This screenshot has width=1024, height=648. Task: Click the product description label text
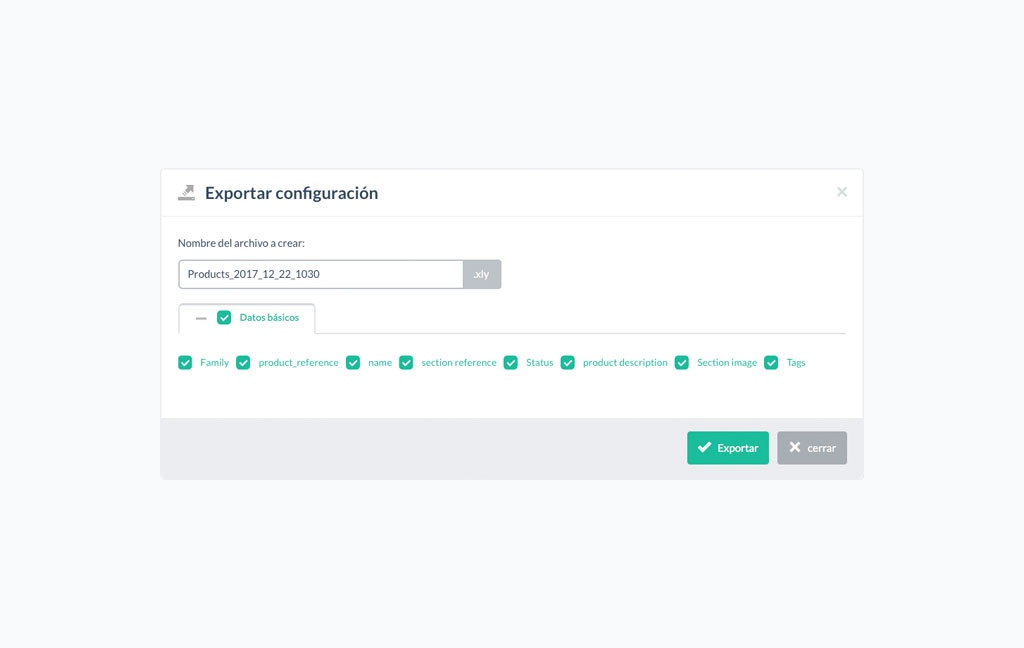click(x=625, y=363)
